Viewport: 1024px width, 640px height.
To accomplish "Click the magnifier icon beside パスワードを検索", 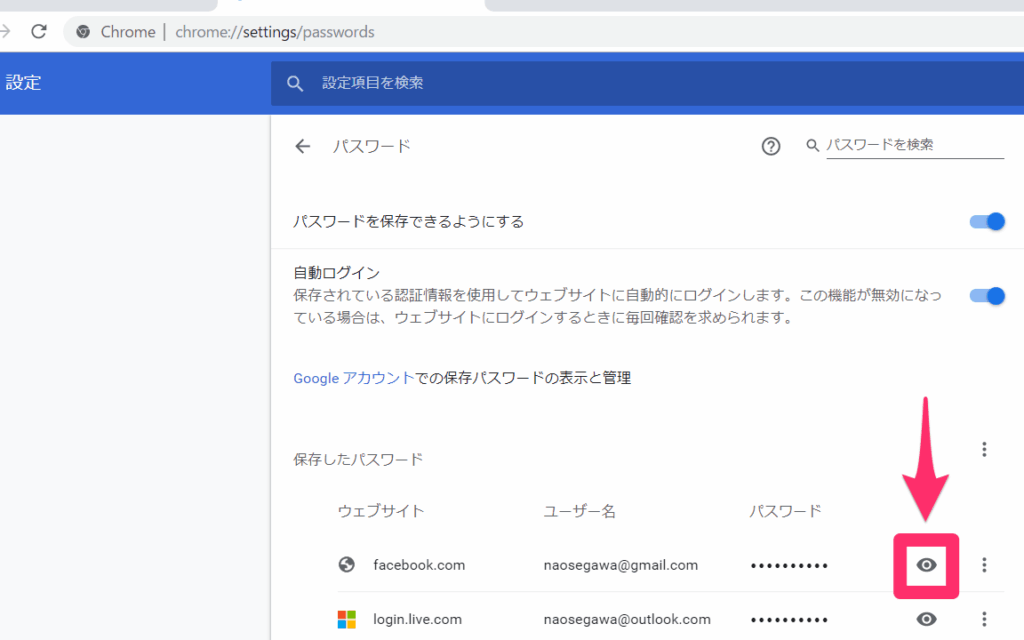I will tap(813, 146).
